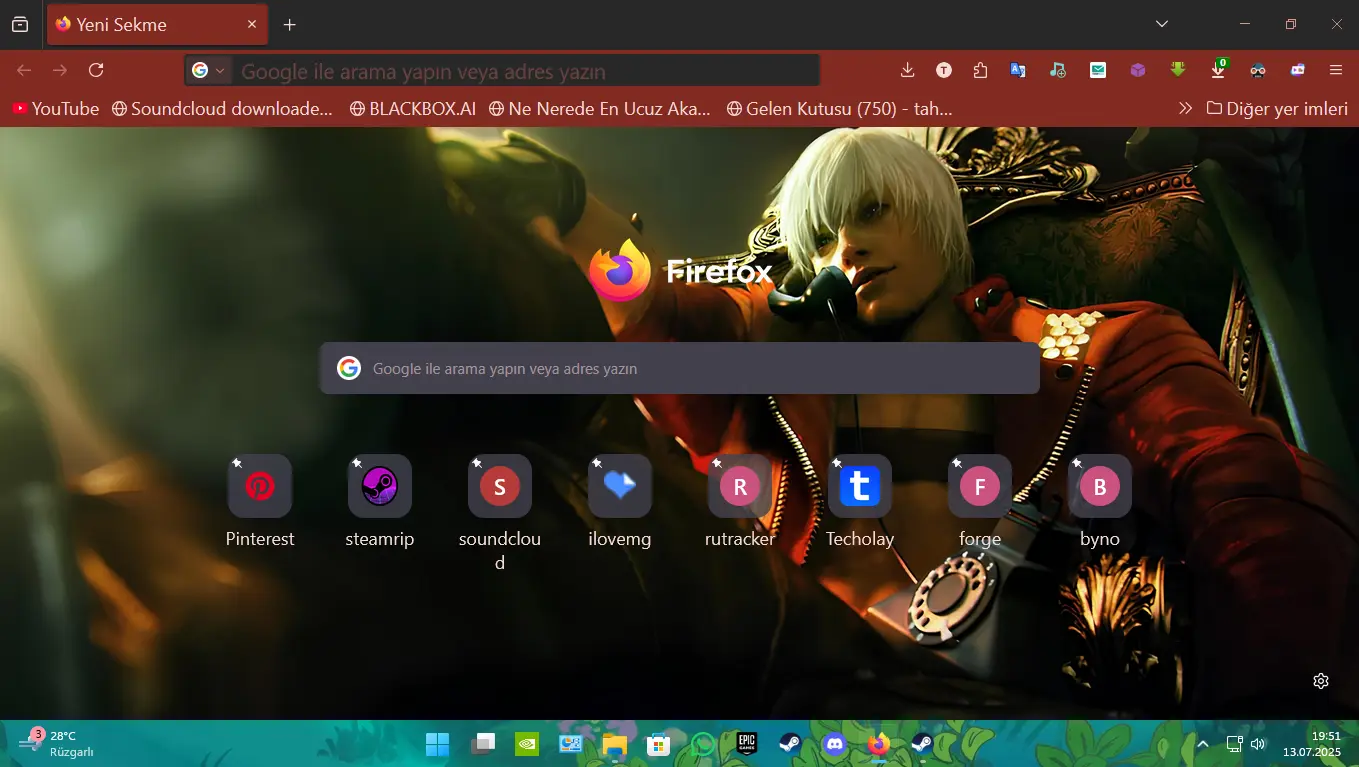
Task: Open the Windows Start menu
Action: tap(437, 744)
